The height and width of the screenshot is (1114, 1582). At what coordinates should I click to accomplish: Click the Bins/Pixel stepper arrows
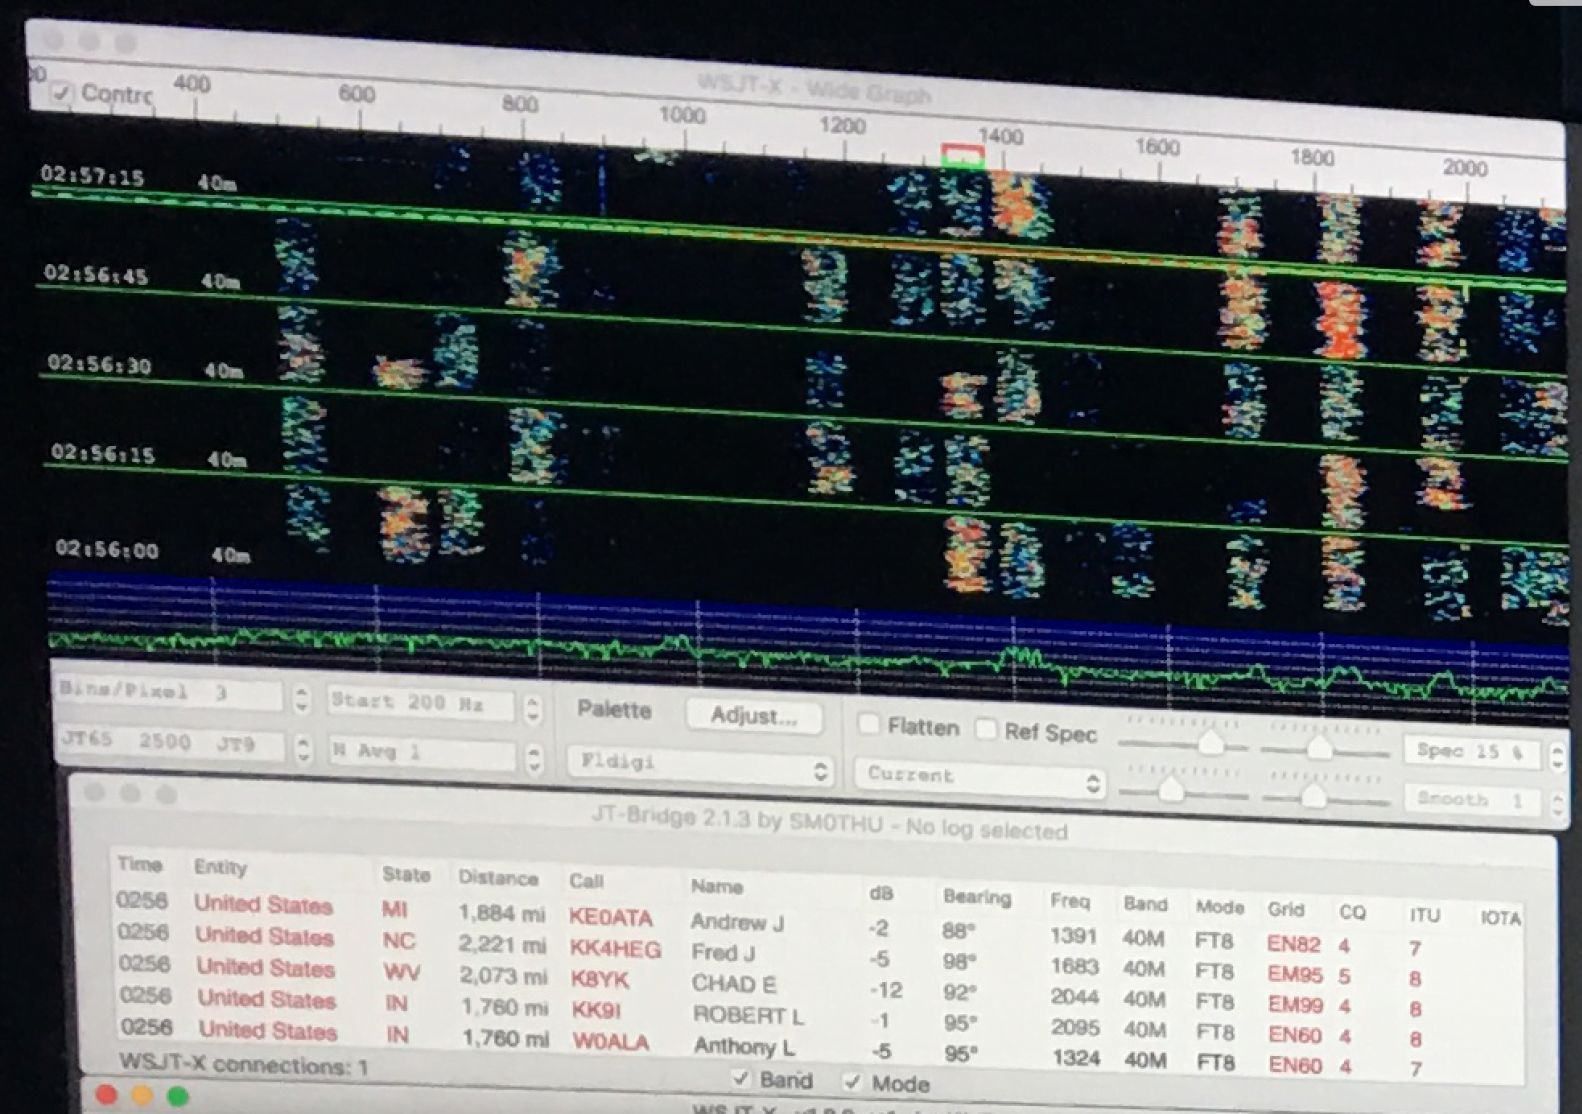pyautogui.click(x=301, y=697)
